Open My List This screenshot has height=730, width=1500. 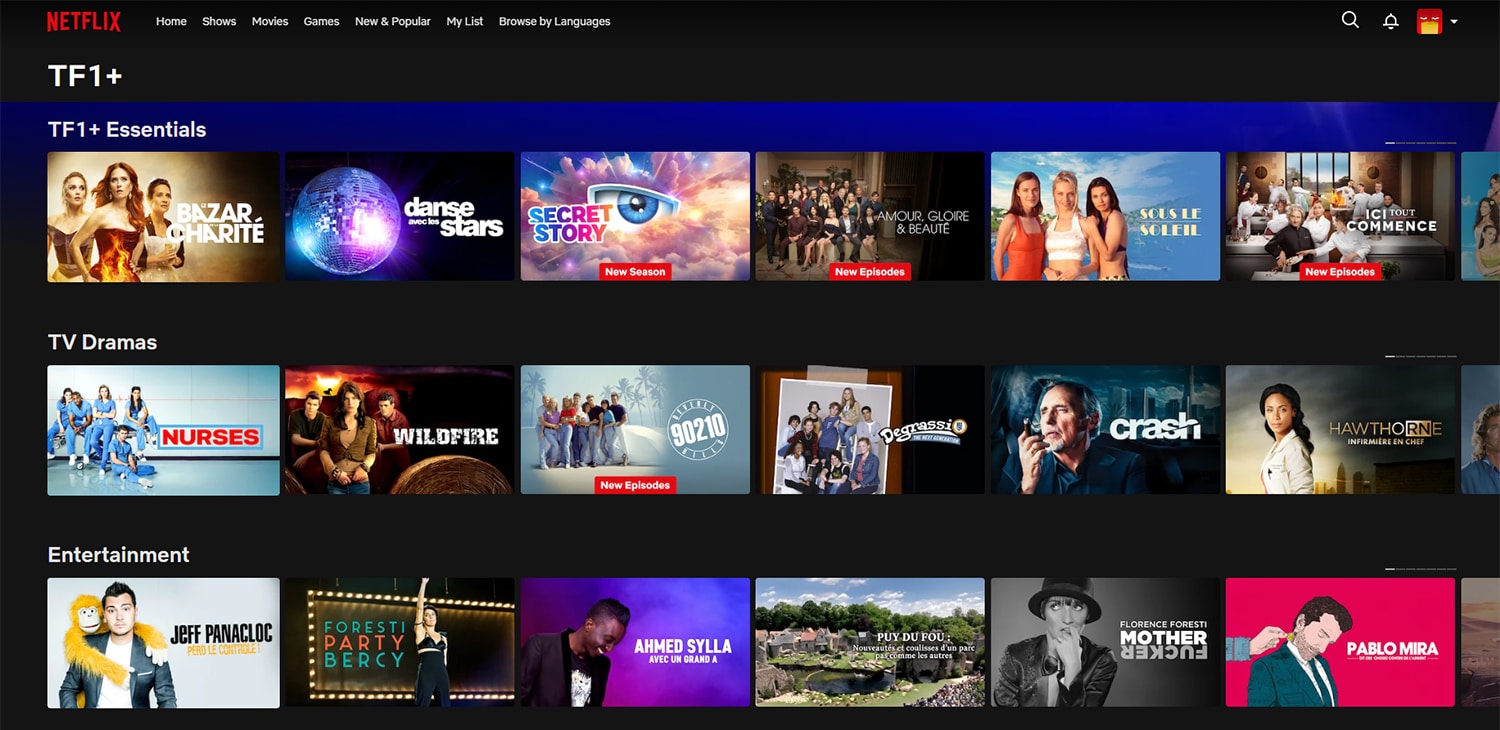(x=465, y=21)
